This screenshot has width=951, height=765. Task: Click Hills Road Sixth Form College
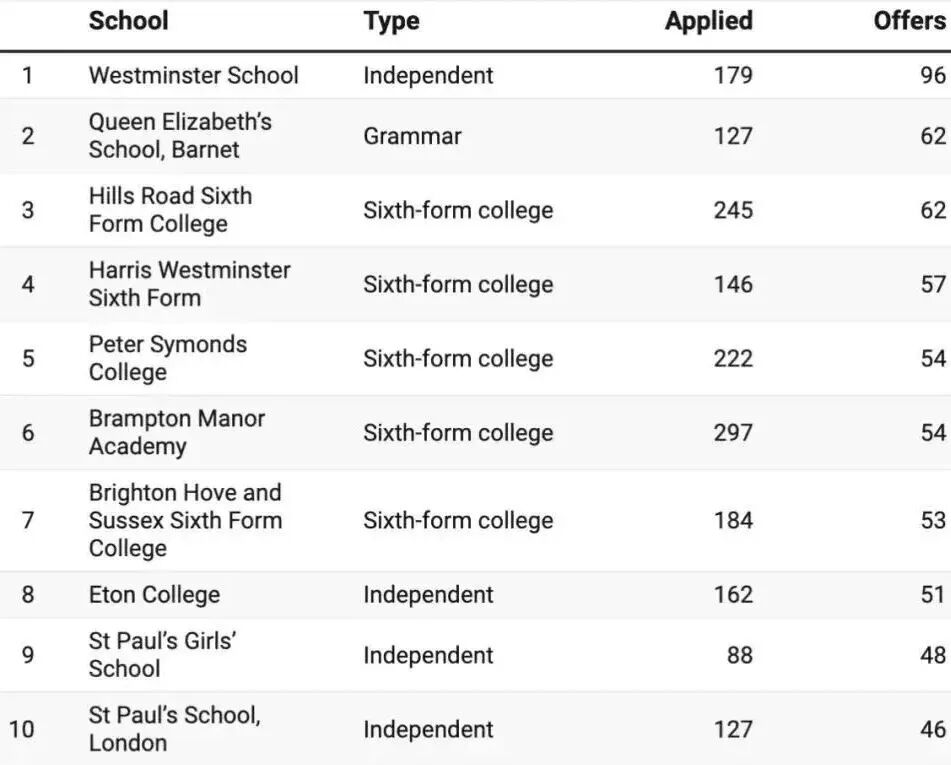[170, 210]
